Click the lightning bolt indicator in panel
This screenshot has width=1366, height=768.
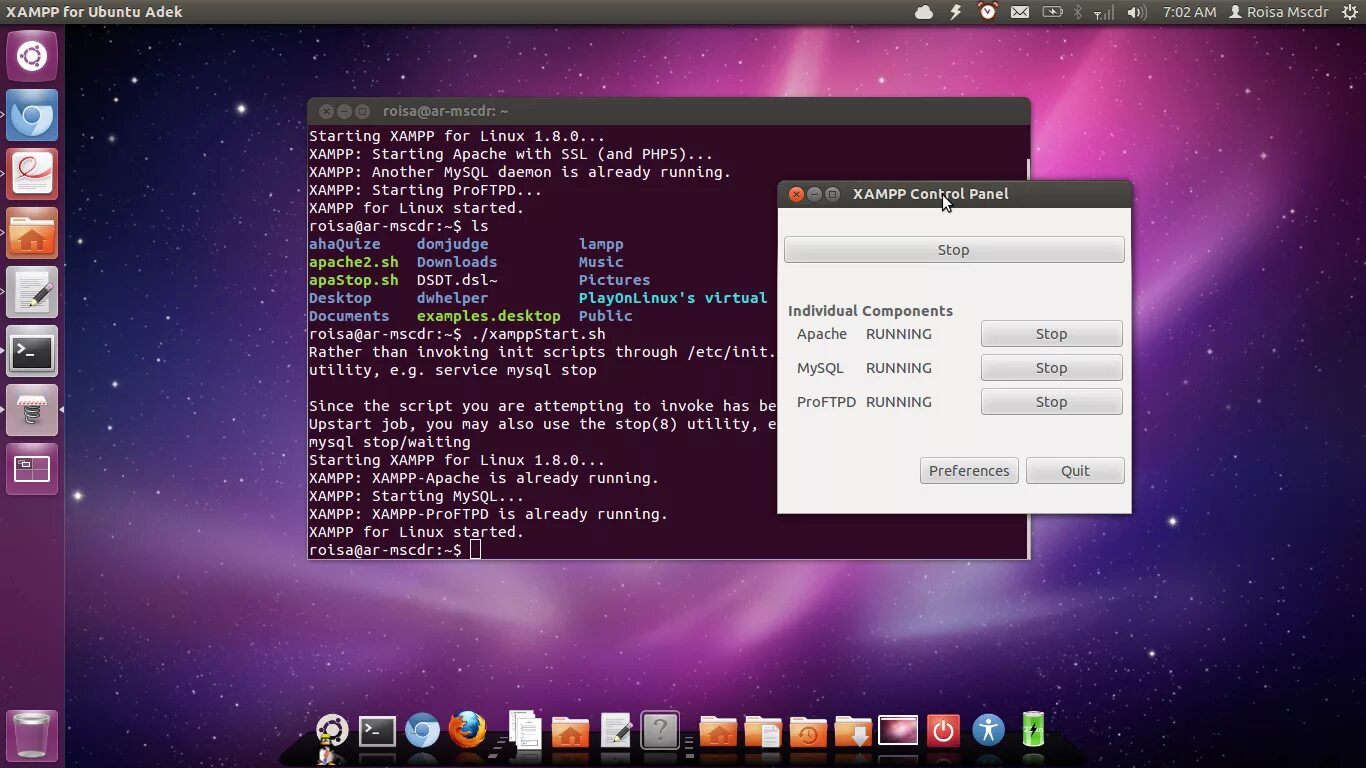point(956,12)
